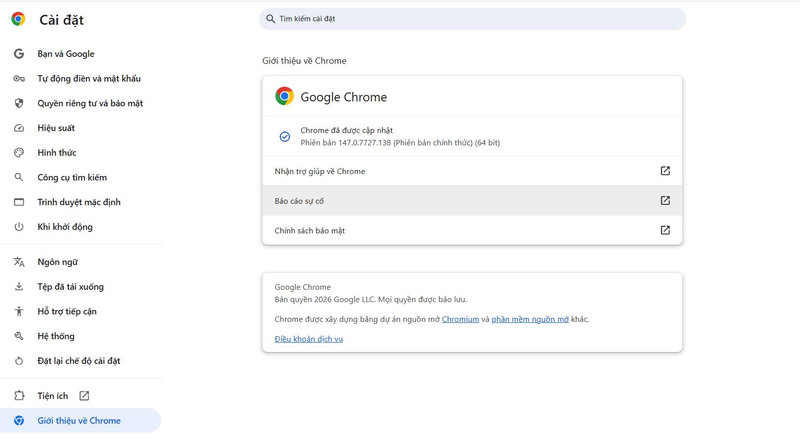The width and height of the screenshot is (800, 442).
Task: Click the wrench icon for Hệ thống
Action: (19, 336)
